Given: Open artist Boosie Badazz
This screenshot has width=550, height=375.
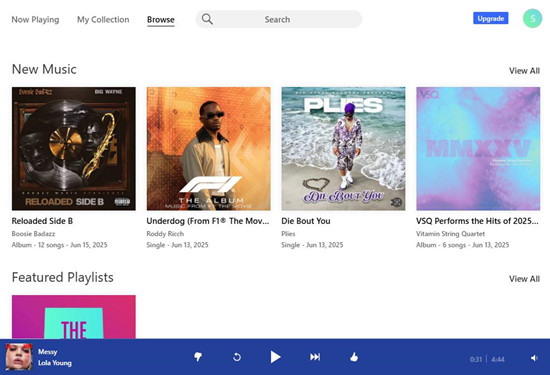Looking at the screenshot, I should coord(33,234).
